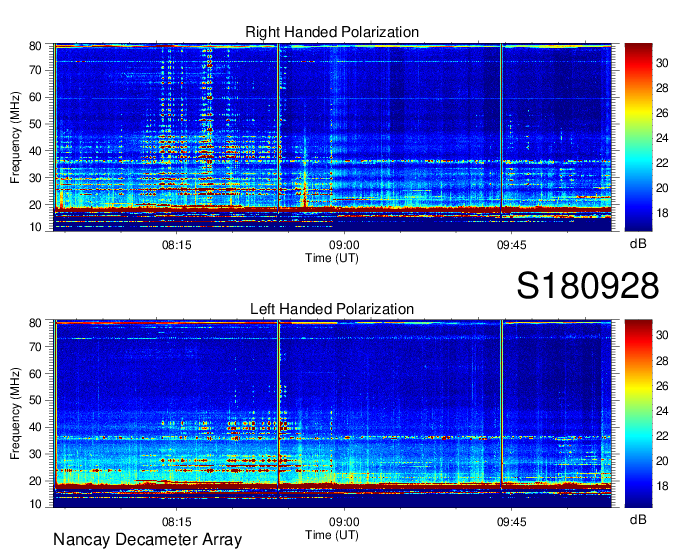Click 22 dB label on Right Handed colorbar
The width and height of the screenshot is (680, 552).
pyautogui.click(x=662, y=163)
